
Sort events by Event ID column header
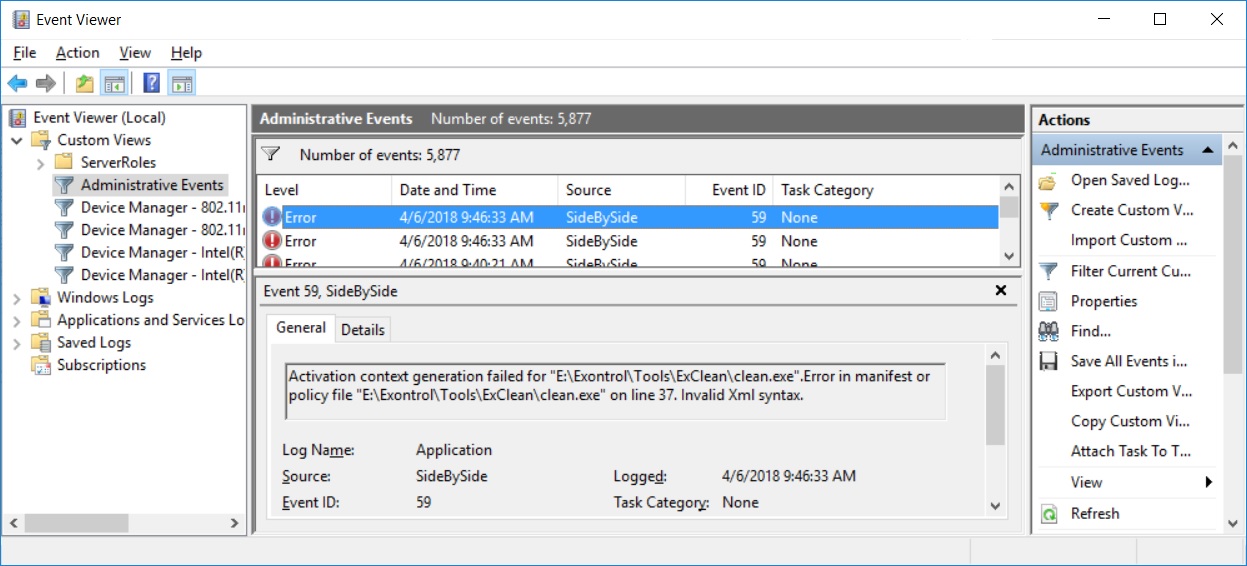738,190
